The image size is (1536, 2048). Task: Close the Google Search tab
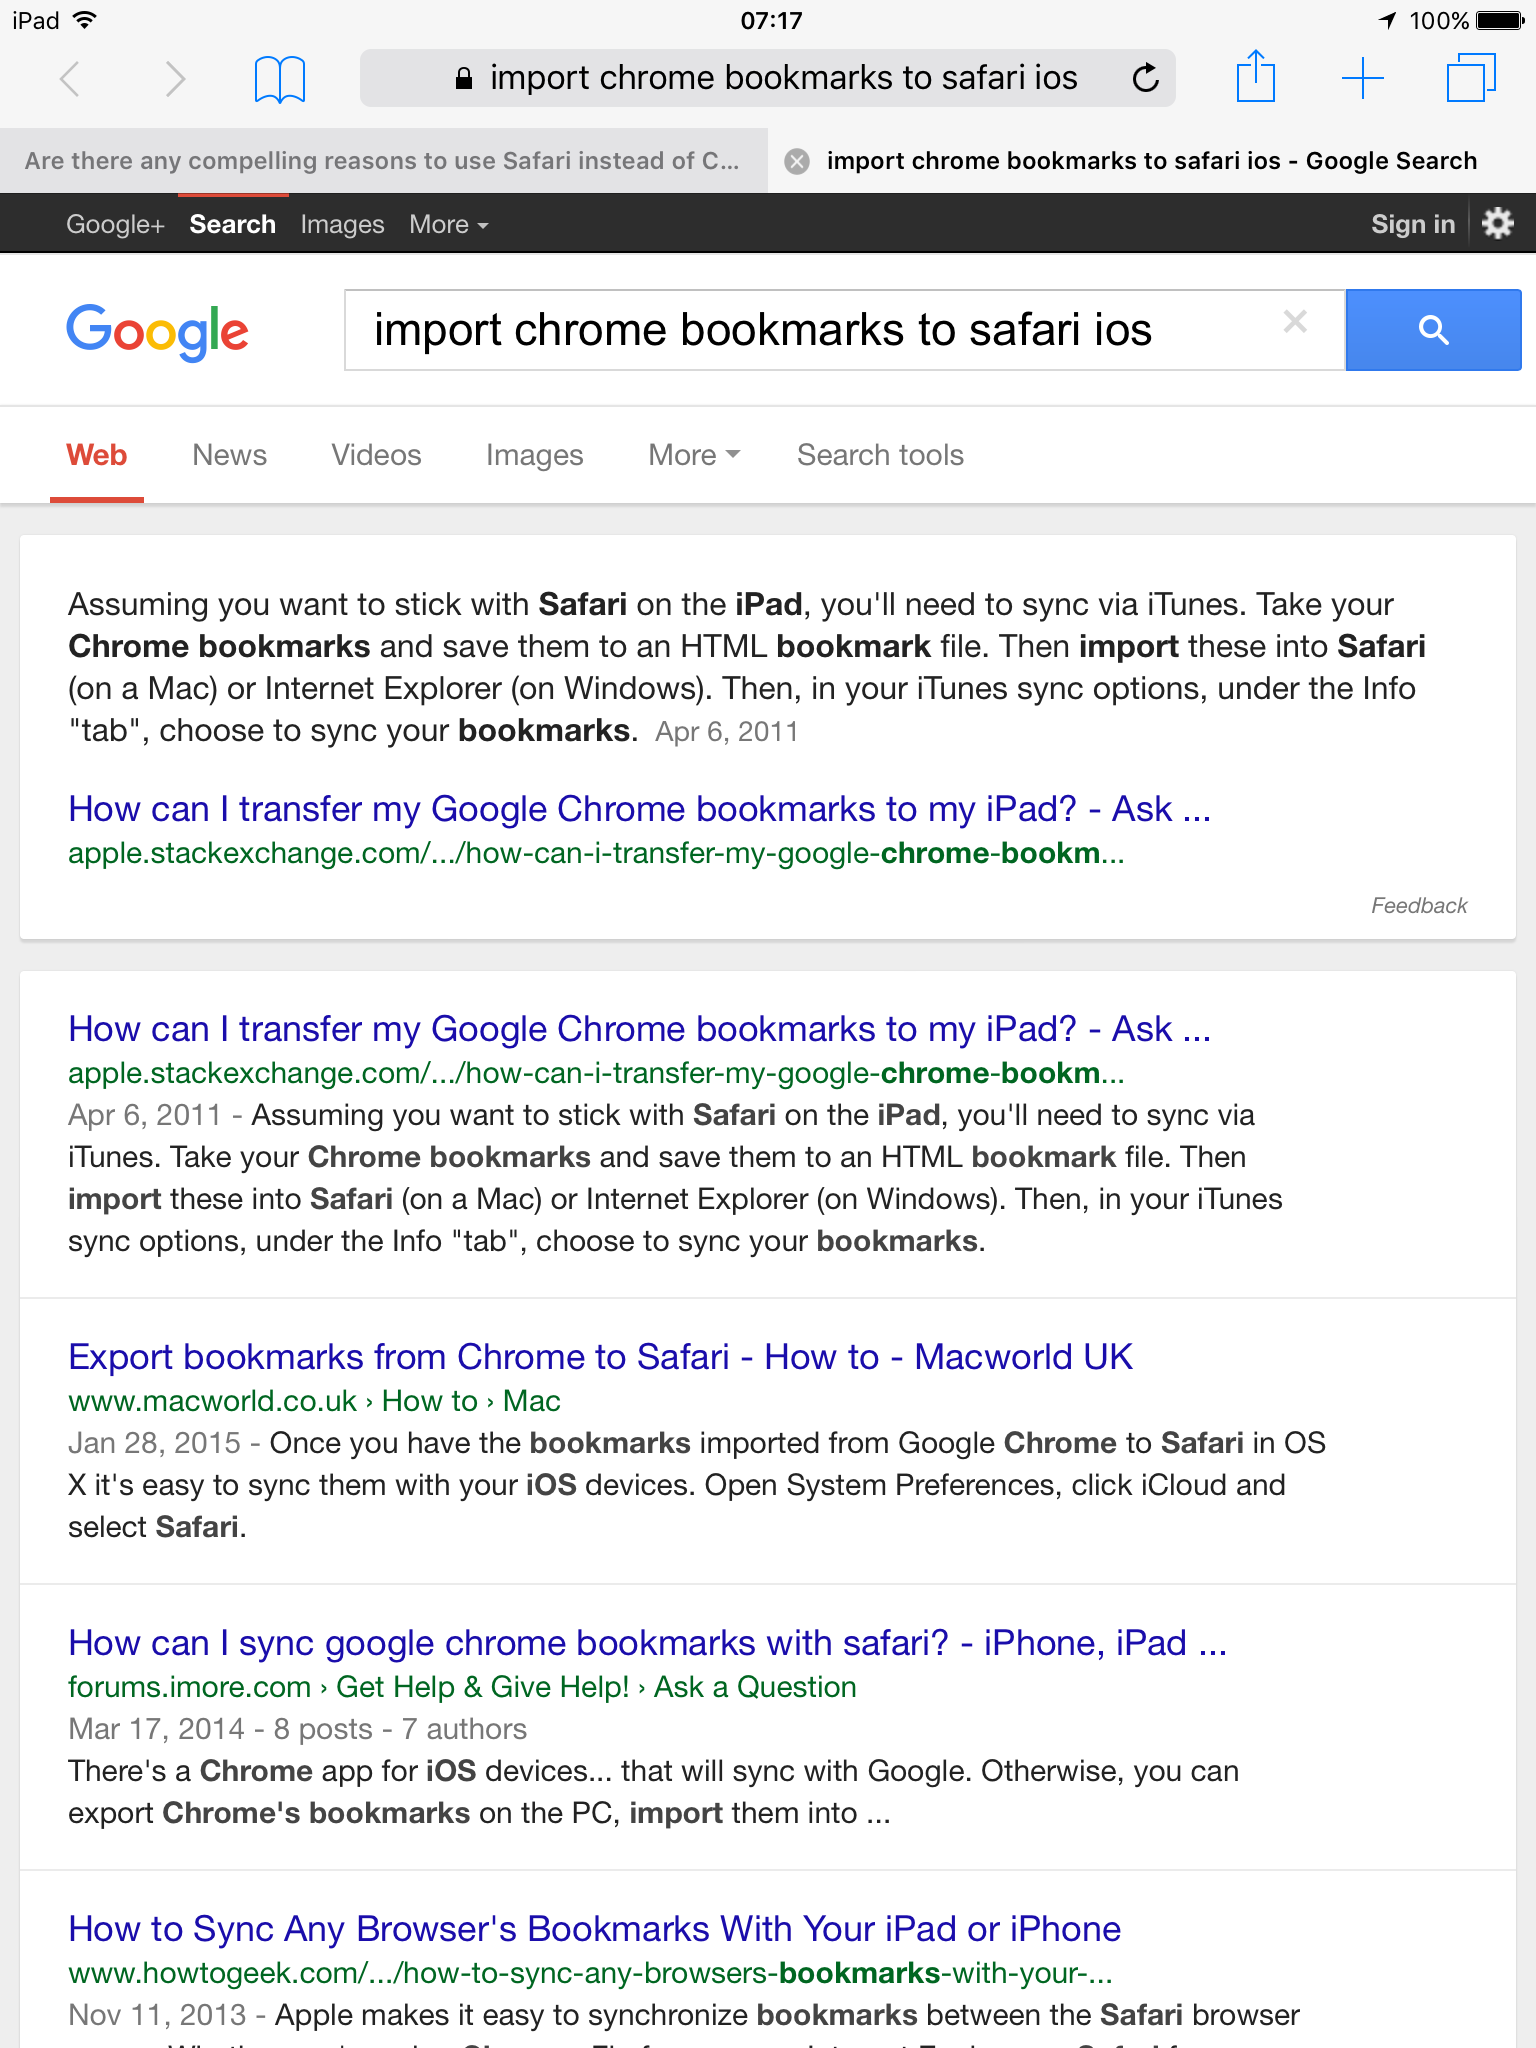pyautogui.click(x=797, y=161)
